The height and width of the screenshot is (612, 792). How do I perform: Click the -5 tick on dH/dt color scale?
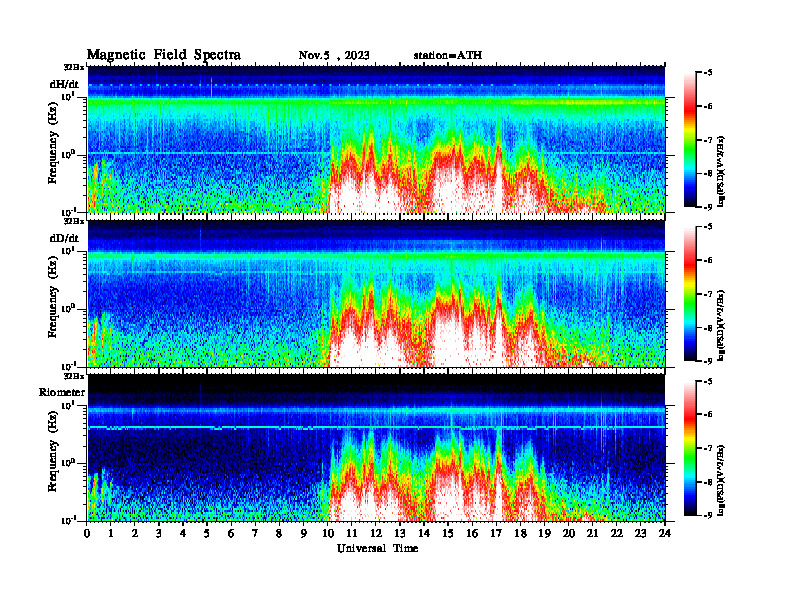(x=709, y=73)
